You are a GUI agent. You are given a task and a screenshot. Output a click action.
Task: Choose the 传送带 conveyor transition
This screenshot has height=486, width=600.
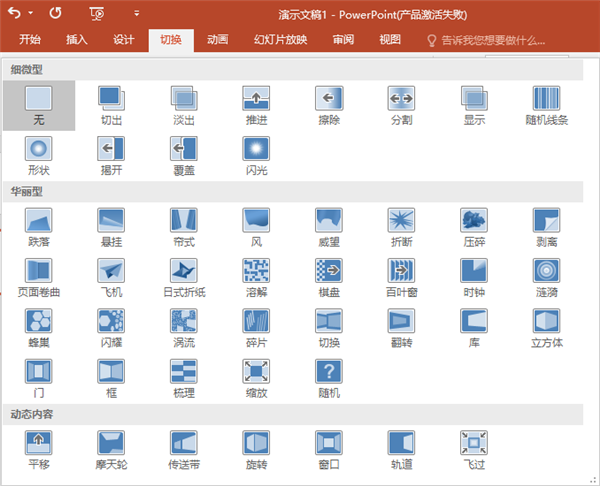pos(184,450)
